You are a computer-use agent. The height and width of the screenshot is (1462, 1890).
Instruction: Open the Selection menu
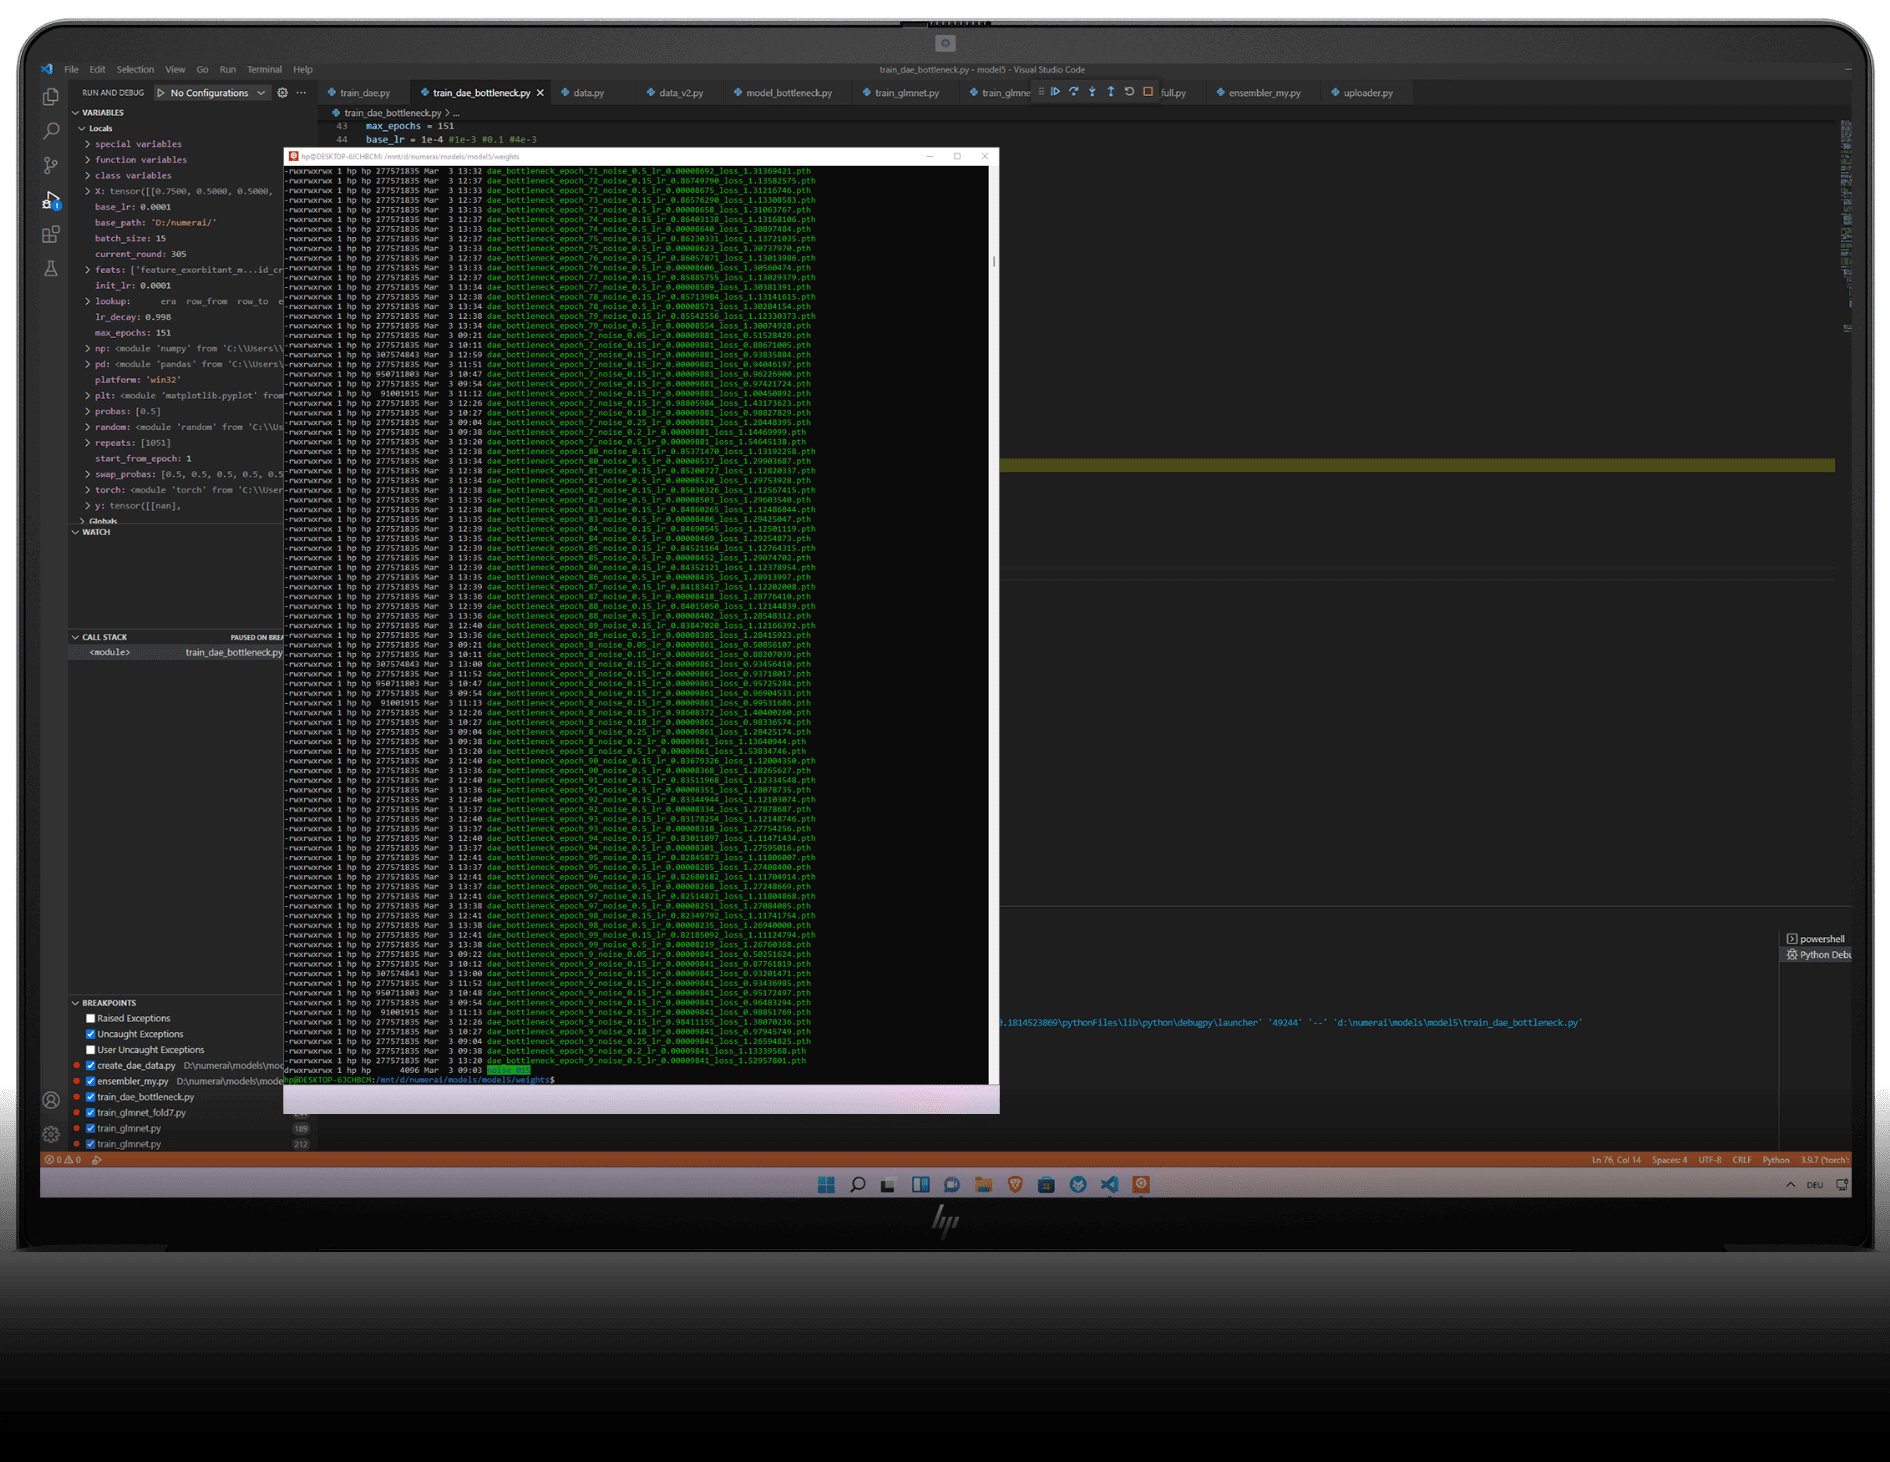135,70
